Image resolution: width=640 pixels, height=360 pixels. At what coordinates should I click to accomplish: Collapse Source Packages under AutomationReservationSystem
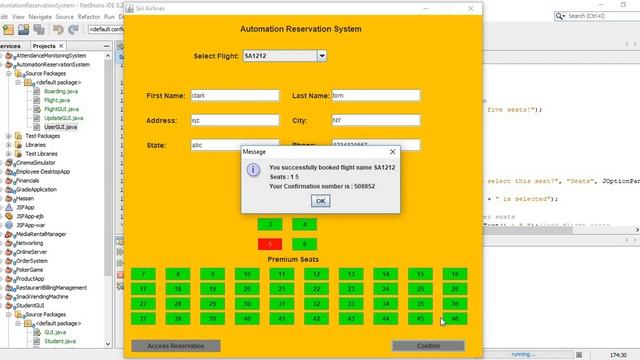pos(9,73)
